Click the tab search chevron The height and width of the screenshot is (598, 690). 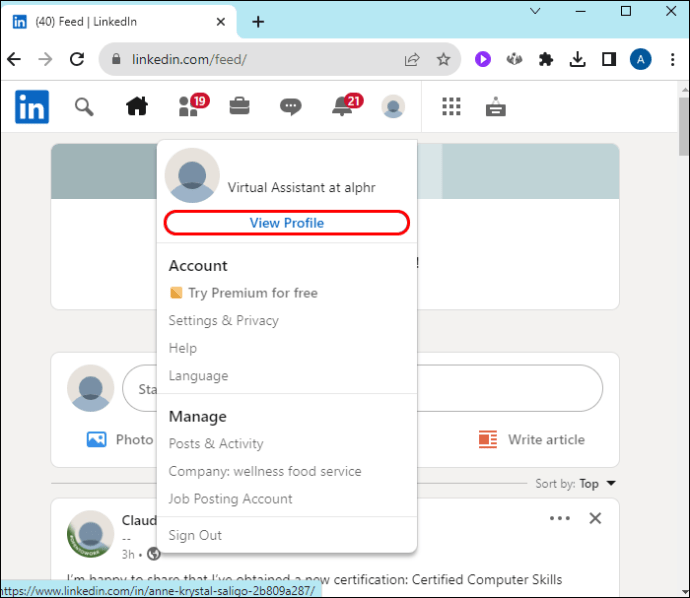535,11
